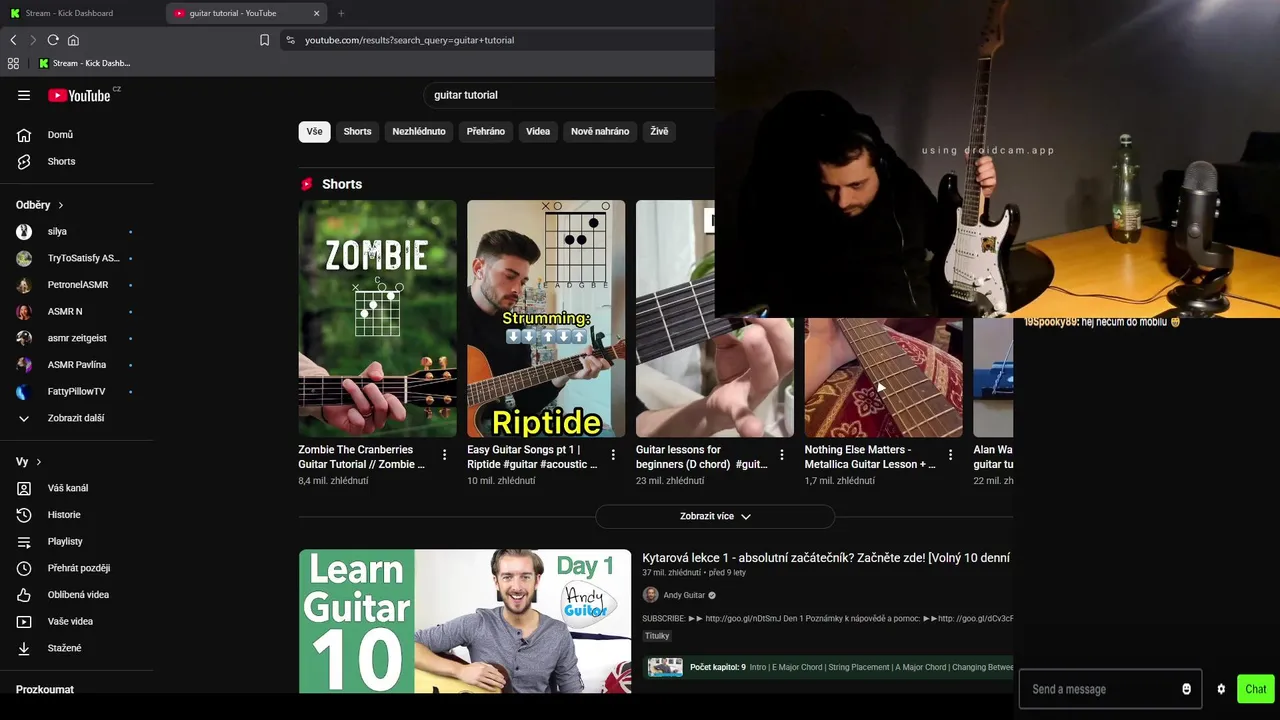Click the address bar URL
Viewport: 1280px width, 720px height.
pos(410,40)
